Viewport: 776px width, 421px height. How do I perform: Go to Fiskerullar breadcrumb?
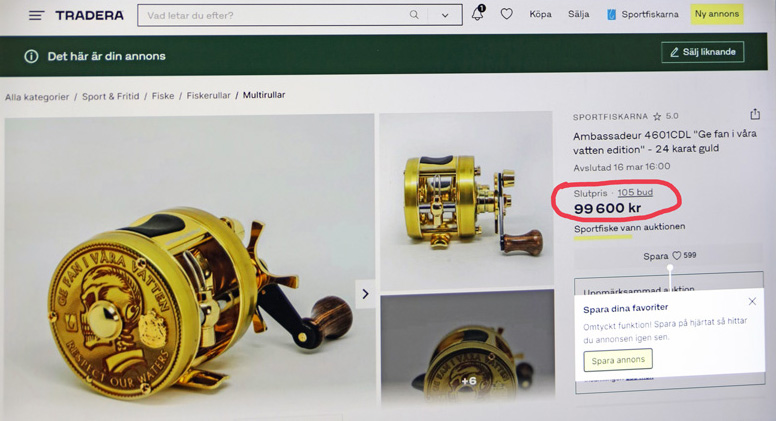pos(208,95)
